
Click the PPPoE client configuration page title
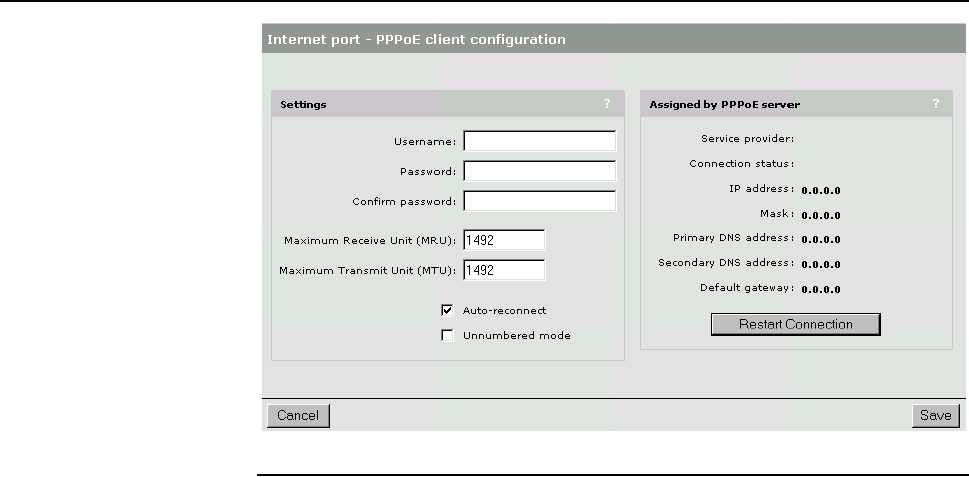coord(415,41)
